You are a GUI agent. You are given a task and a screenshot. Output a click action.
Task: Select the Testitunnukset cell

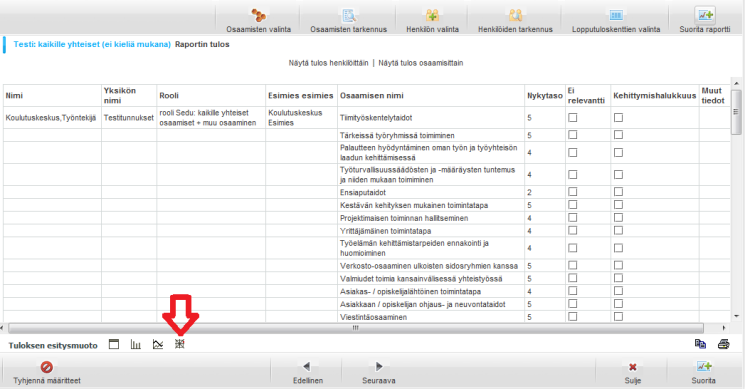[x=129, y=118]
